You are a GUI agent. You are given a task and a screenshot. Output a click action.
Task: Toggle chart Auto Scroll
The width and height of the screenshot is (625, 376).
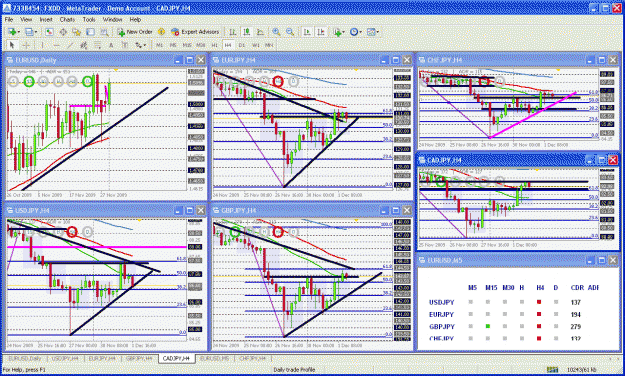pos(307,32)
